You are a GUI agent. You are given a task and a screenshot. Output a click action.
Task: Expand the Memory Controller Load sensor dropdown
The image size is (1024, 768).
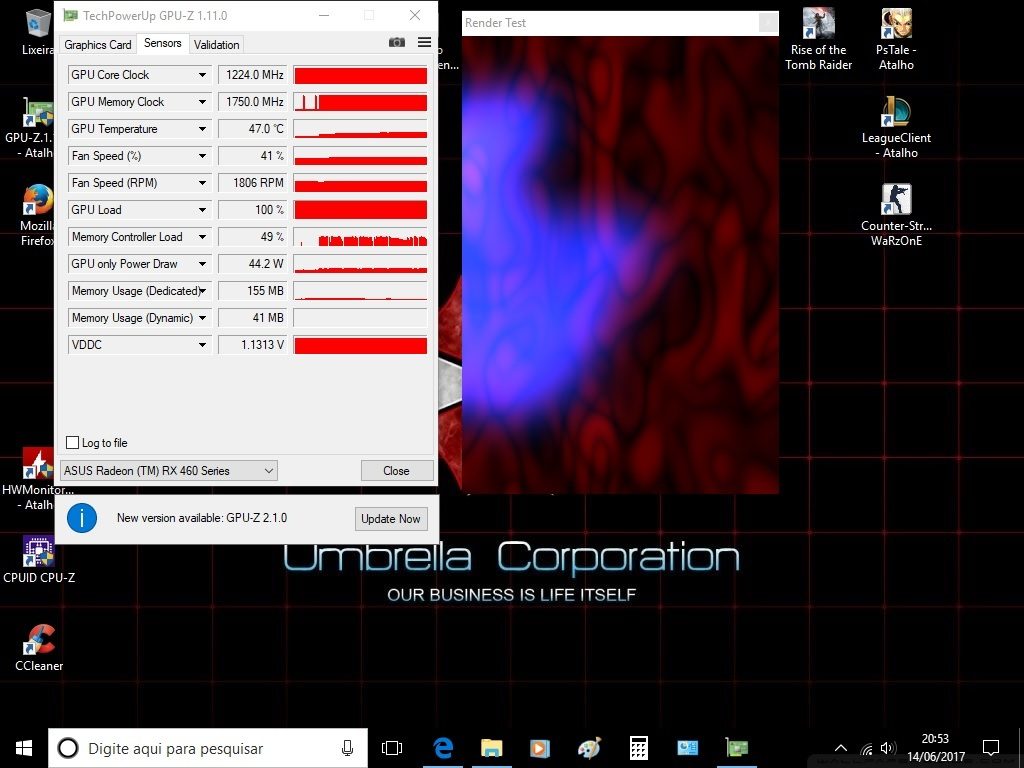[x=202, y=237]
